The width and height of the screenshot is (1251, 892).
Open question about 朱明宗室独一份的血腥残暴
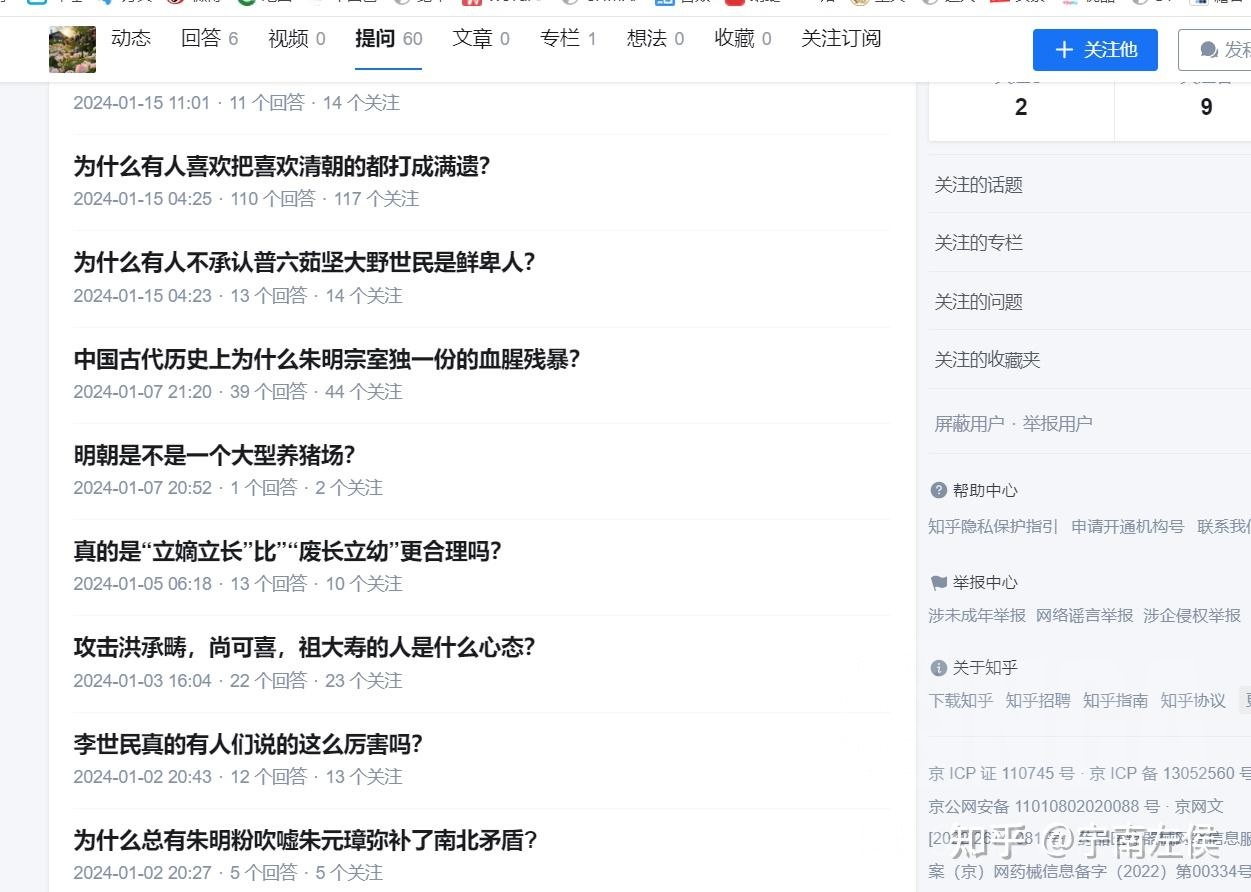click(327, 359)
